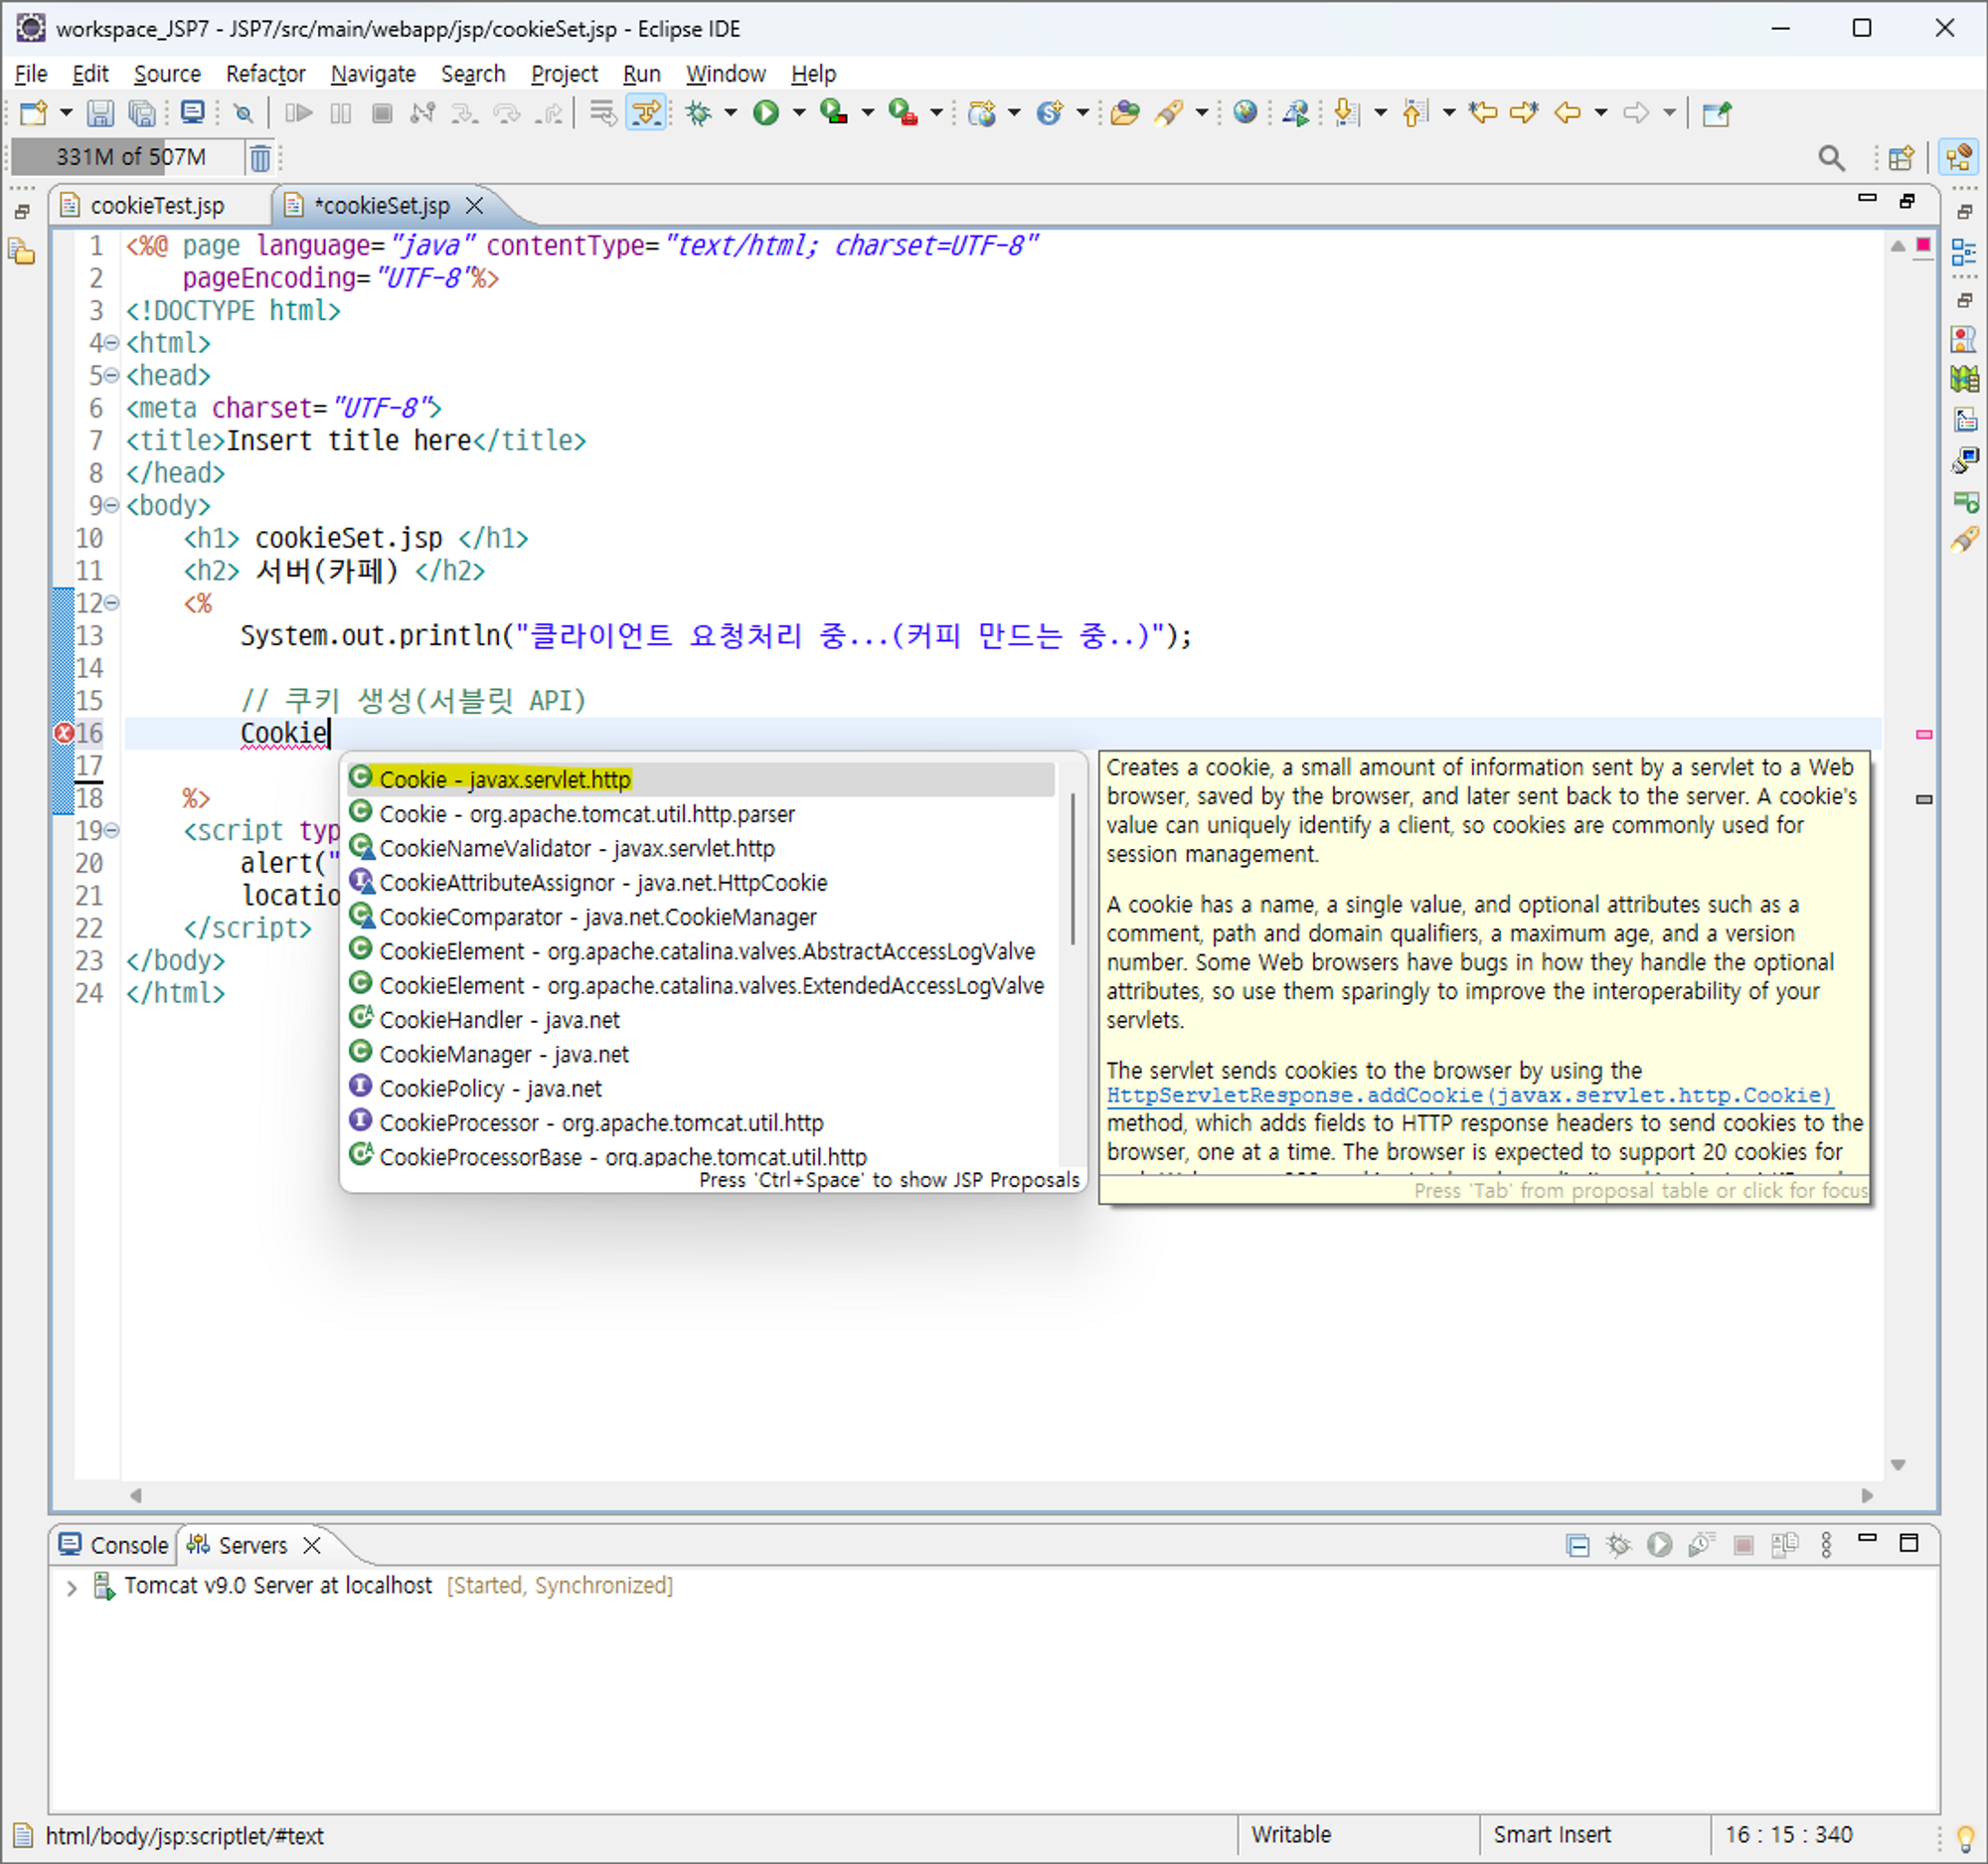Open the Quick Access search magnifier
Viewport: 1988px width, 1864px height.
[1831, 158]
